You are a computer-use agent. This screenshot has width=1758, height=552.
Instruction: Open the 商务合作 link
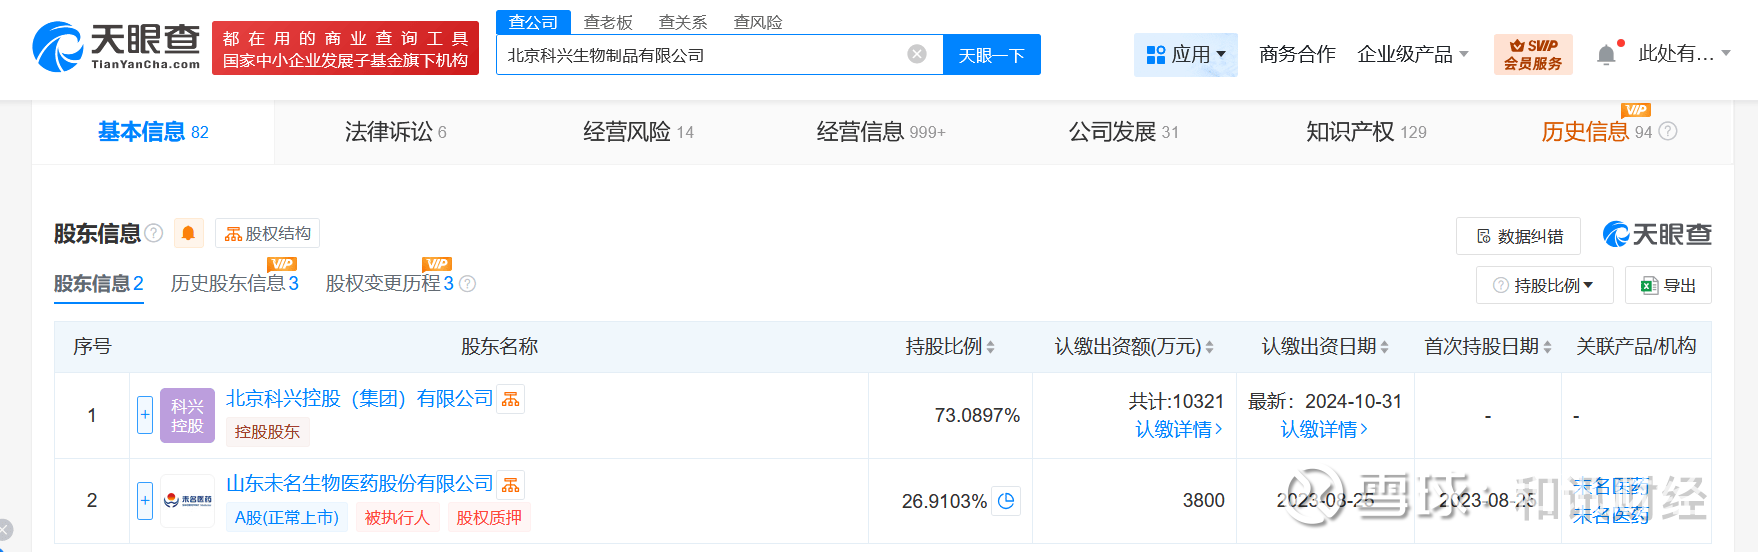click(1297, 54)
